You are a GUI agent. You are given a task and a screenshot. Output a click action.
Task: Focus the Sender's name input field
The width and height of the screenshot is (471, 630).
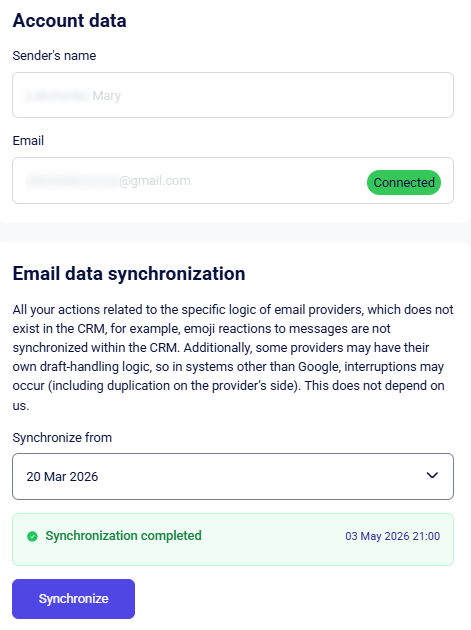click(233, 95)
